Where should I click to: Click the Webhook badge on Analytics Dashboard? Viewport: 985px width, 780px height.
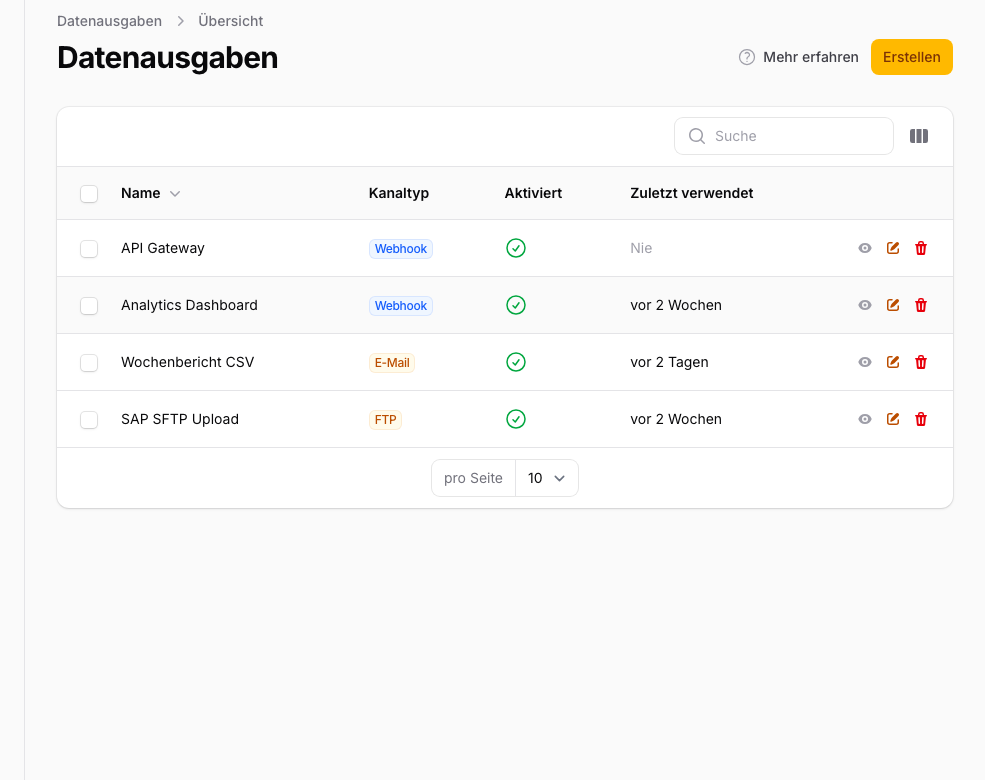coord(400,305)
